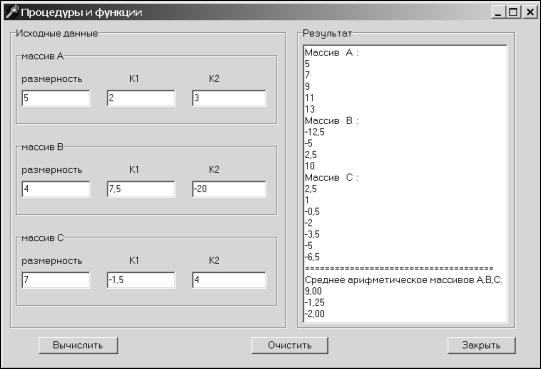Screen dimensions: 541x369
Task: Click 'Среднее арифметическое массивов A,B,C:' line
Action: coord(403,280)
